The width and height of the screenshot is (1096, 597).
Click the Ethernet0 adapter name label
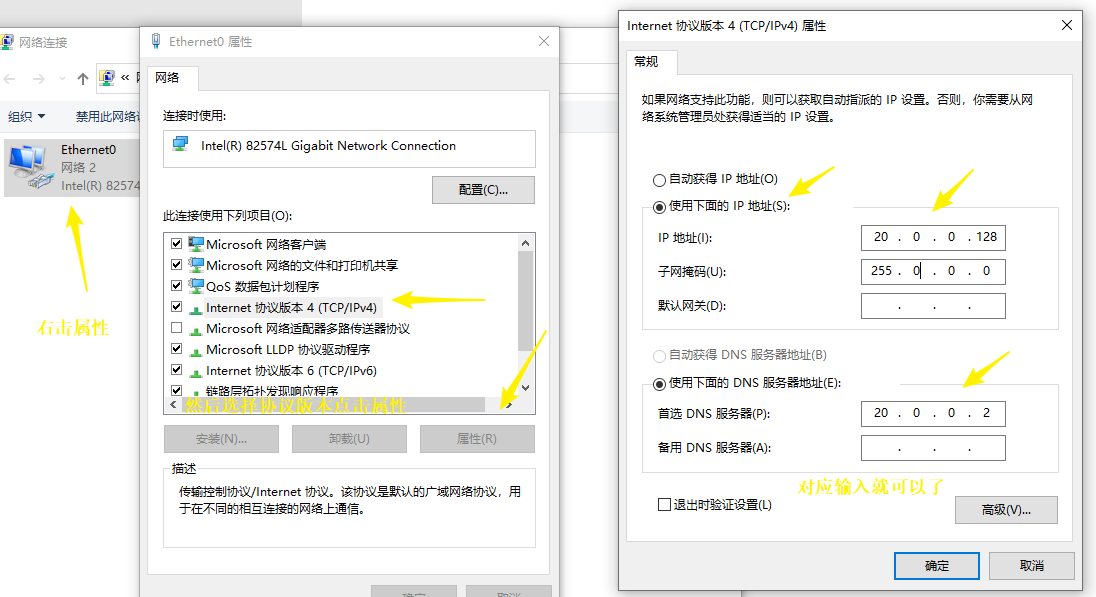click(x=88, y=150)
